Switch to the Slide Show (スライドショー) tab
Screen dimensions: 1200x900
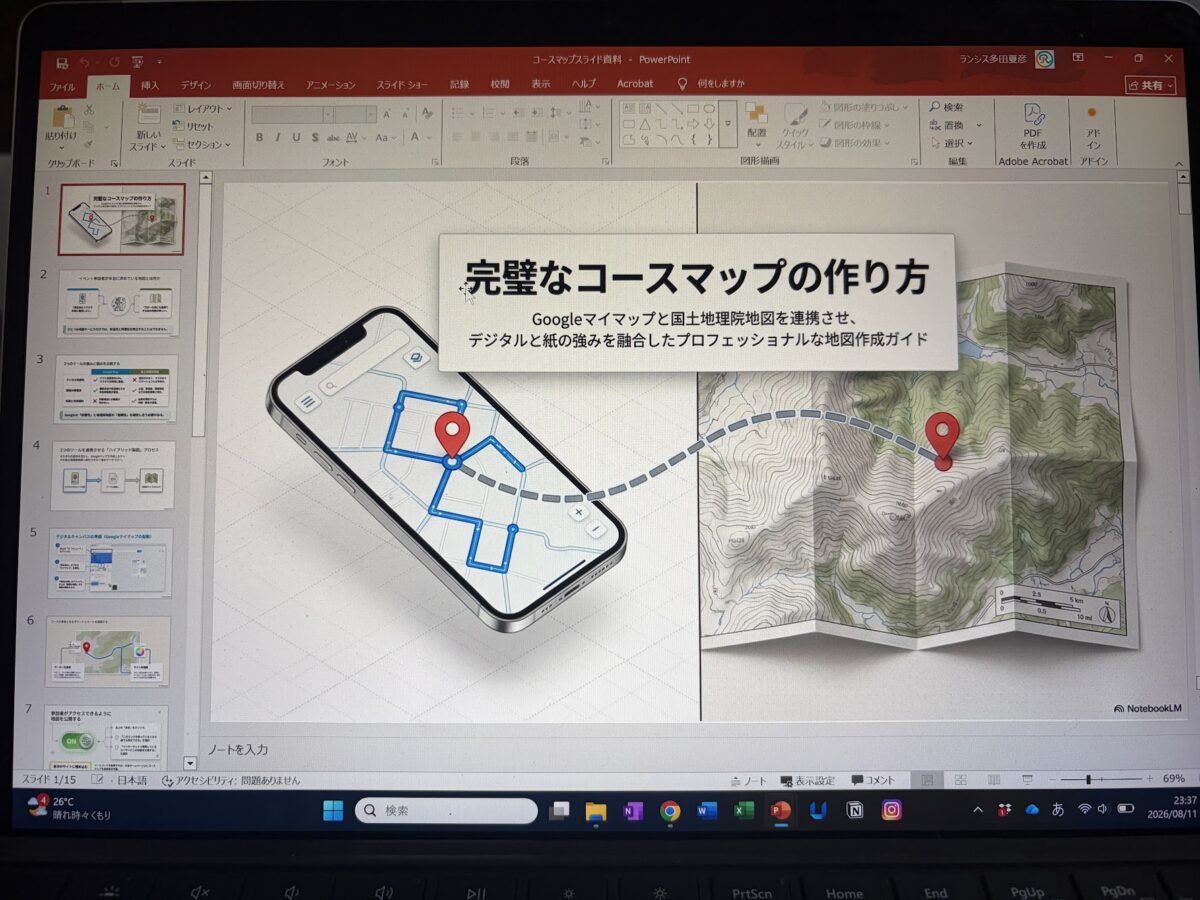pos(404,85)
